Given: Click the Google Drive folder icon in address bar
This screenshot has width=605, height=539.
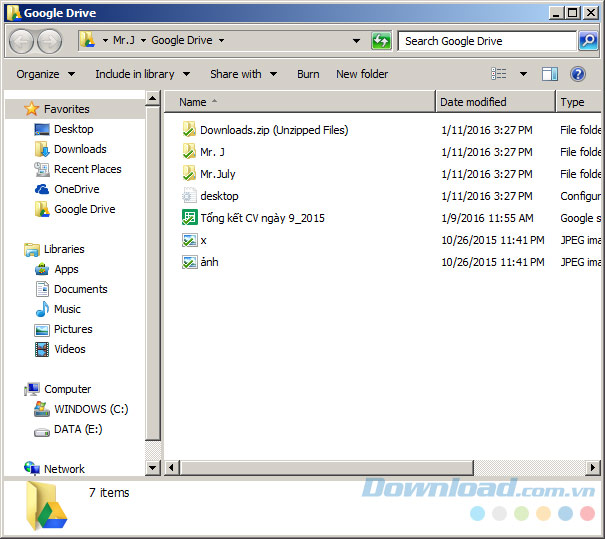Looking at the screenshot, I should (x=88, y=40).
